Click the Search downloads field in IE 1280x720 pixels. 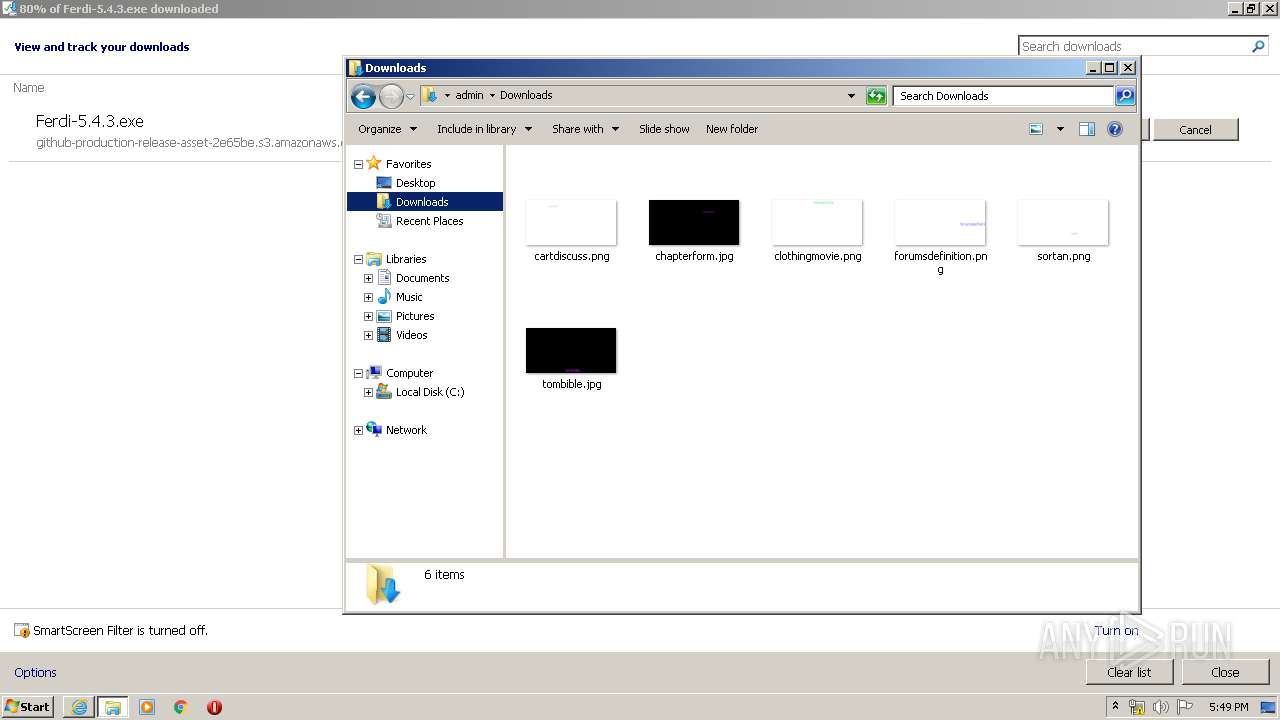click(x=1134, y=46)
